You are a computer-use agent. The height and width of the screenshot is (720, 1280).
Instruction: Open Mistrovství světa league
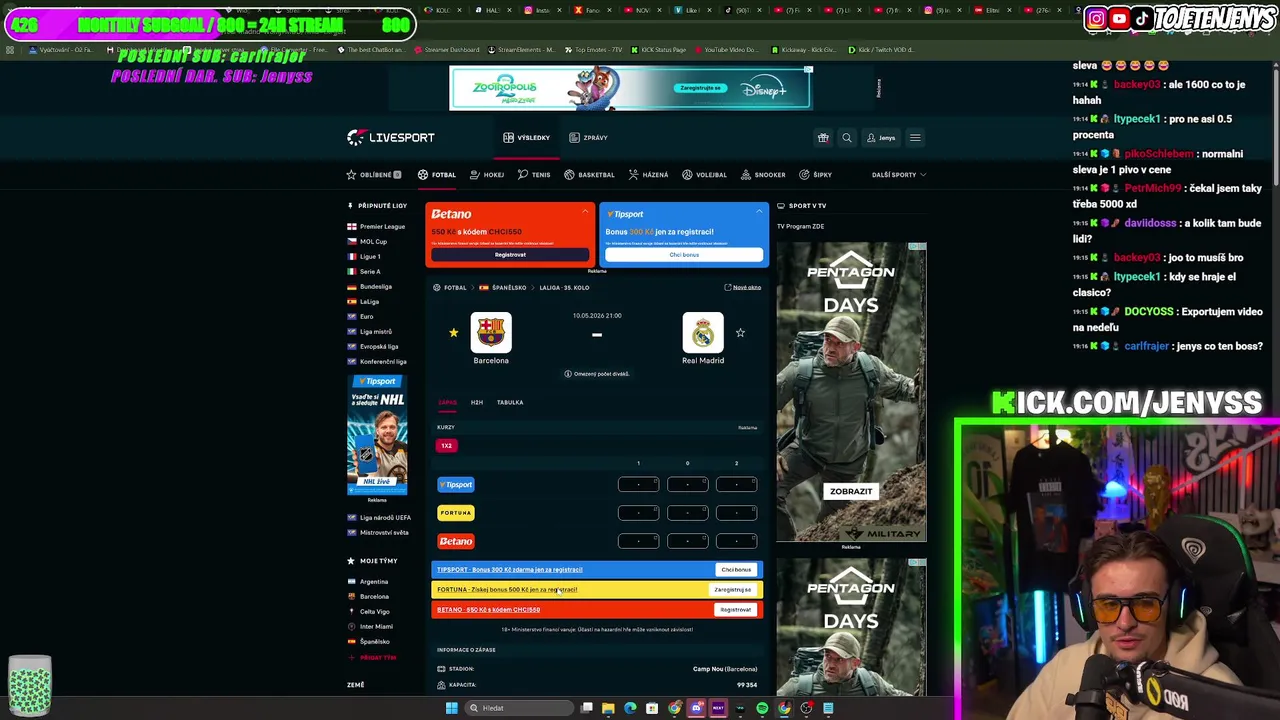[x=378, y=533]
